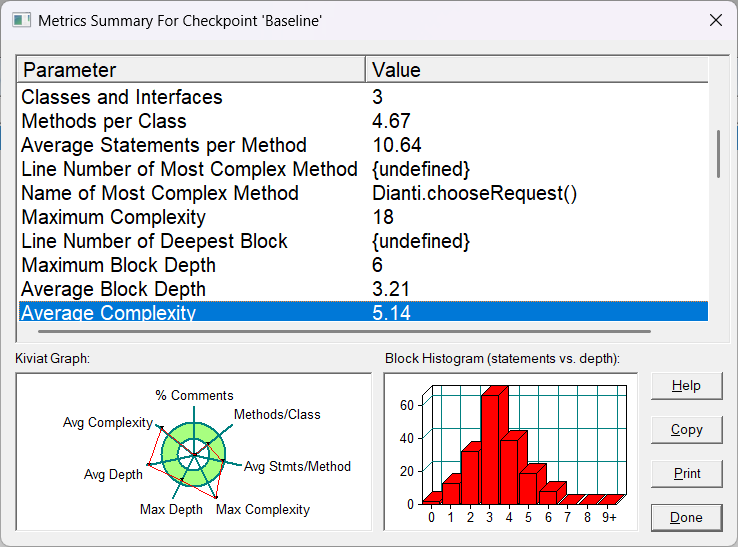Close the Metrics Summary dialog

click(715, 20)
